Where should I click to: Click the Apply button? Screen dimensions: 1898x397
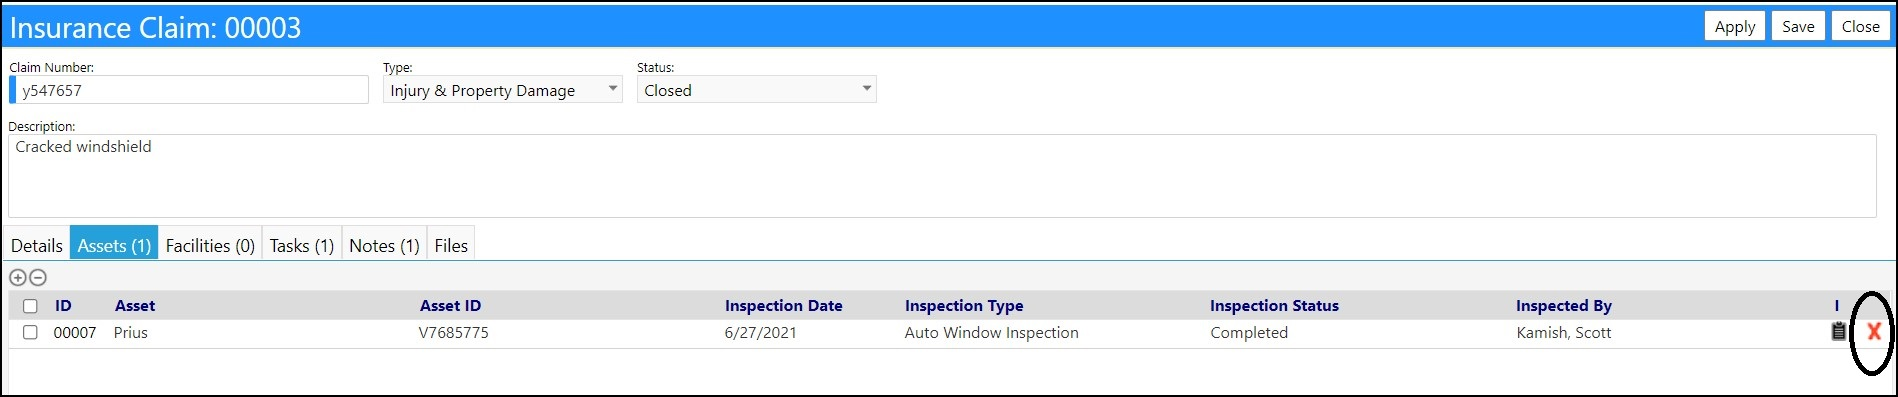(1735, 27)
